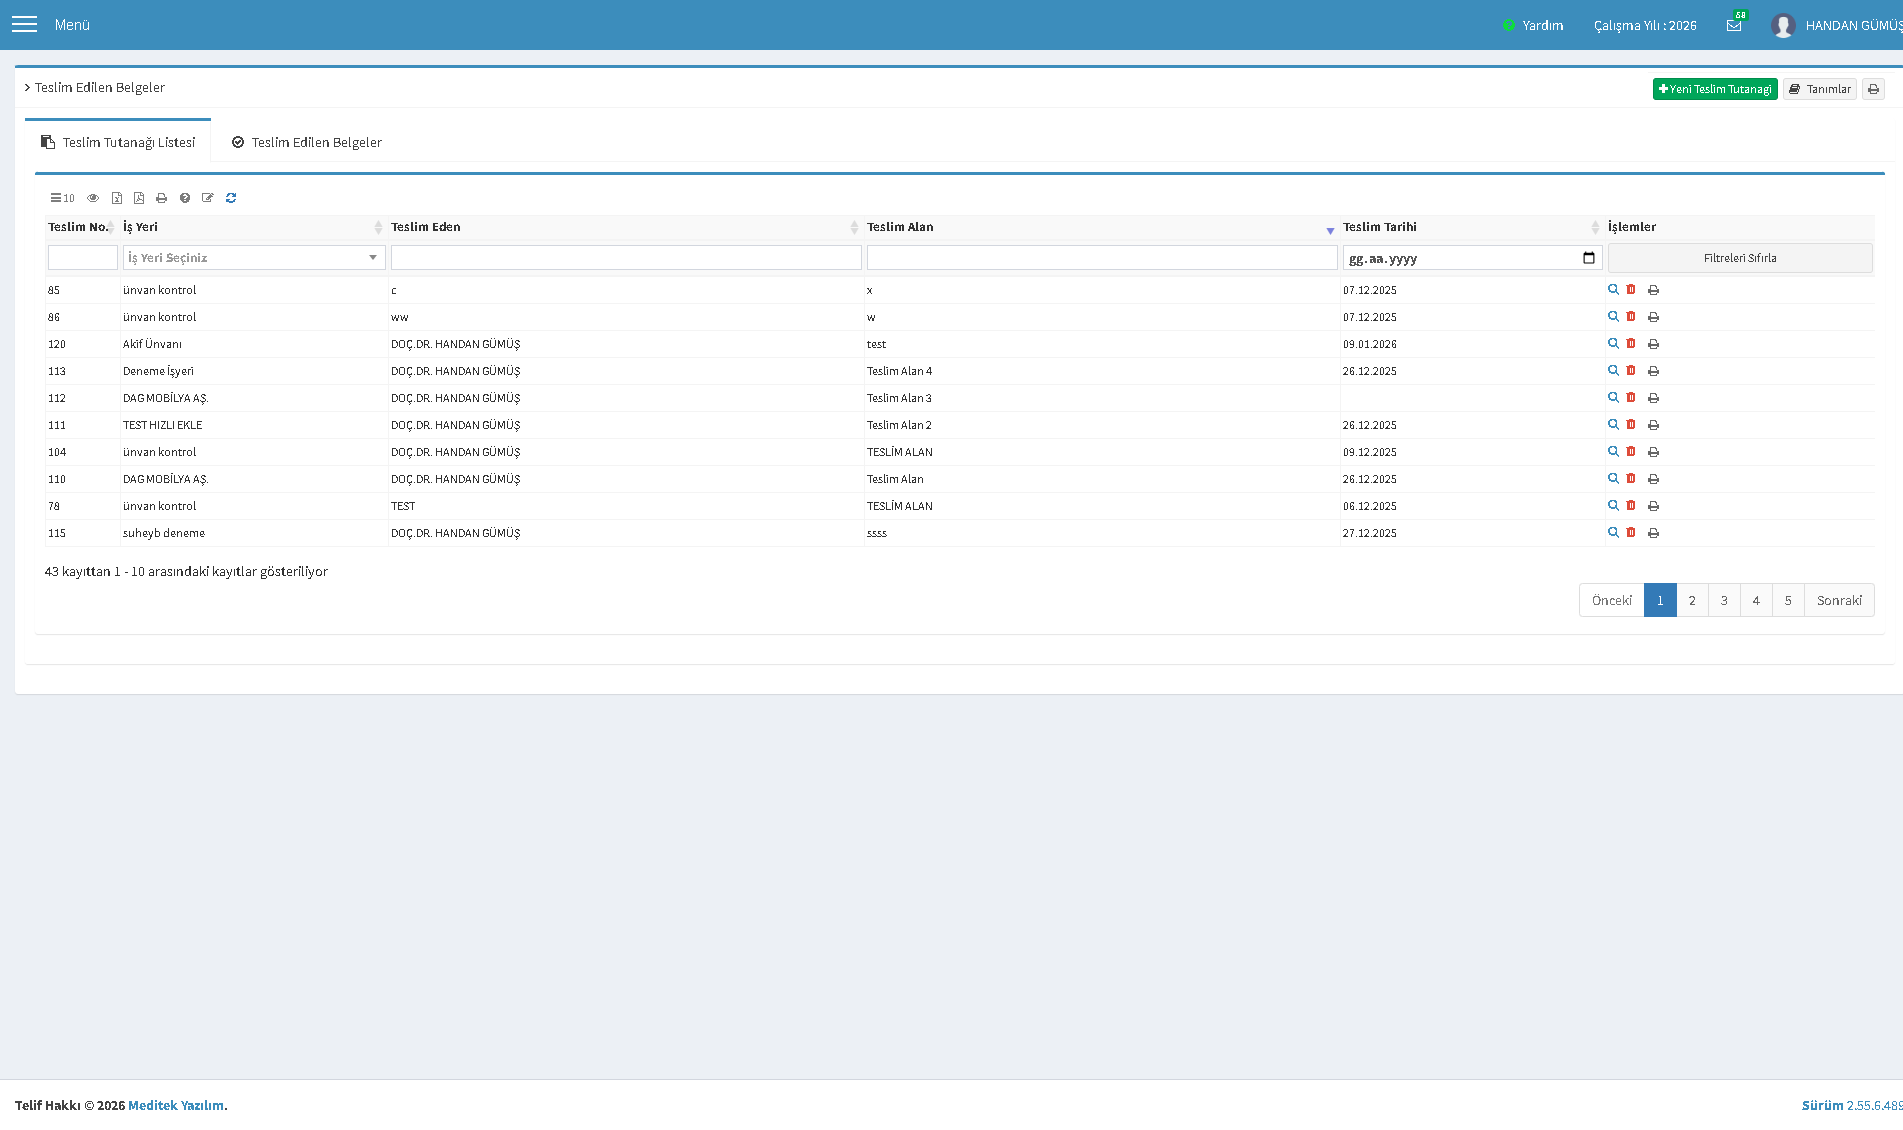Expand the İş Yeri Seçiniz dropdown
Viewport: 1903px width, 1130px height.
tap(254, 258)
